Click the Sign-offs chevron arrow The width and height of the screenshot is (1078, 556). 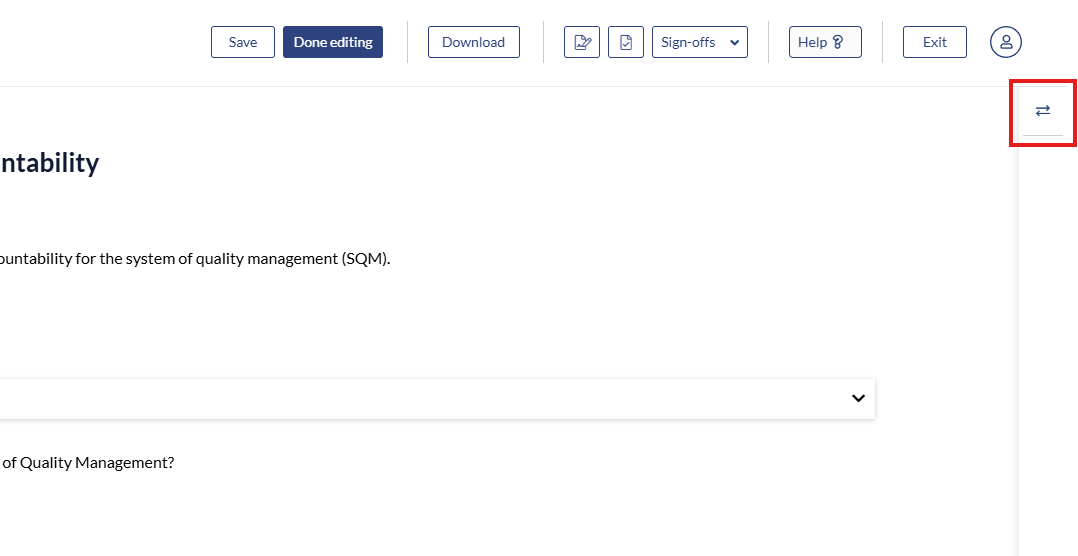734,42
